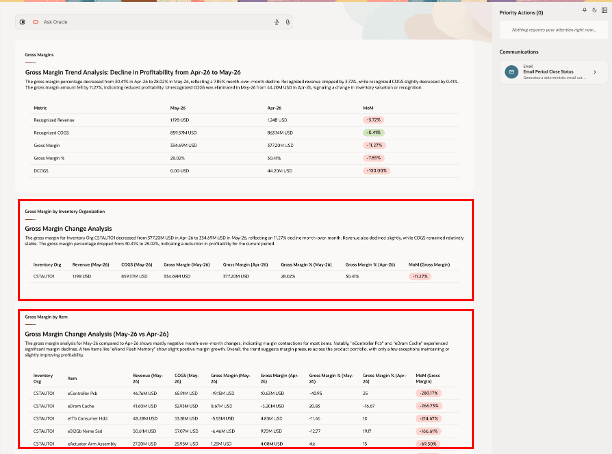Click the 0.00 USD value in the DCOGS row
Screen dimensions: 612x454
point(180,171)
